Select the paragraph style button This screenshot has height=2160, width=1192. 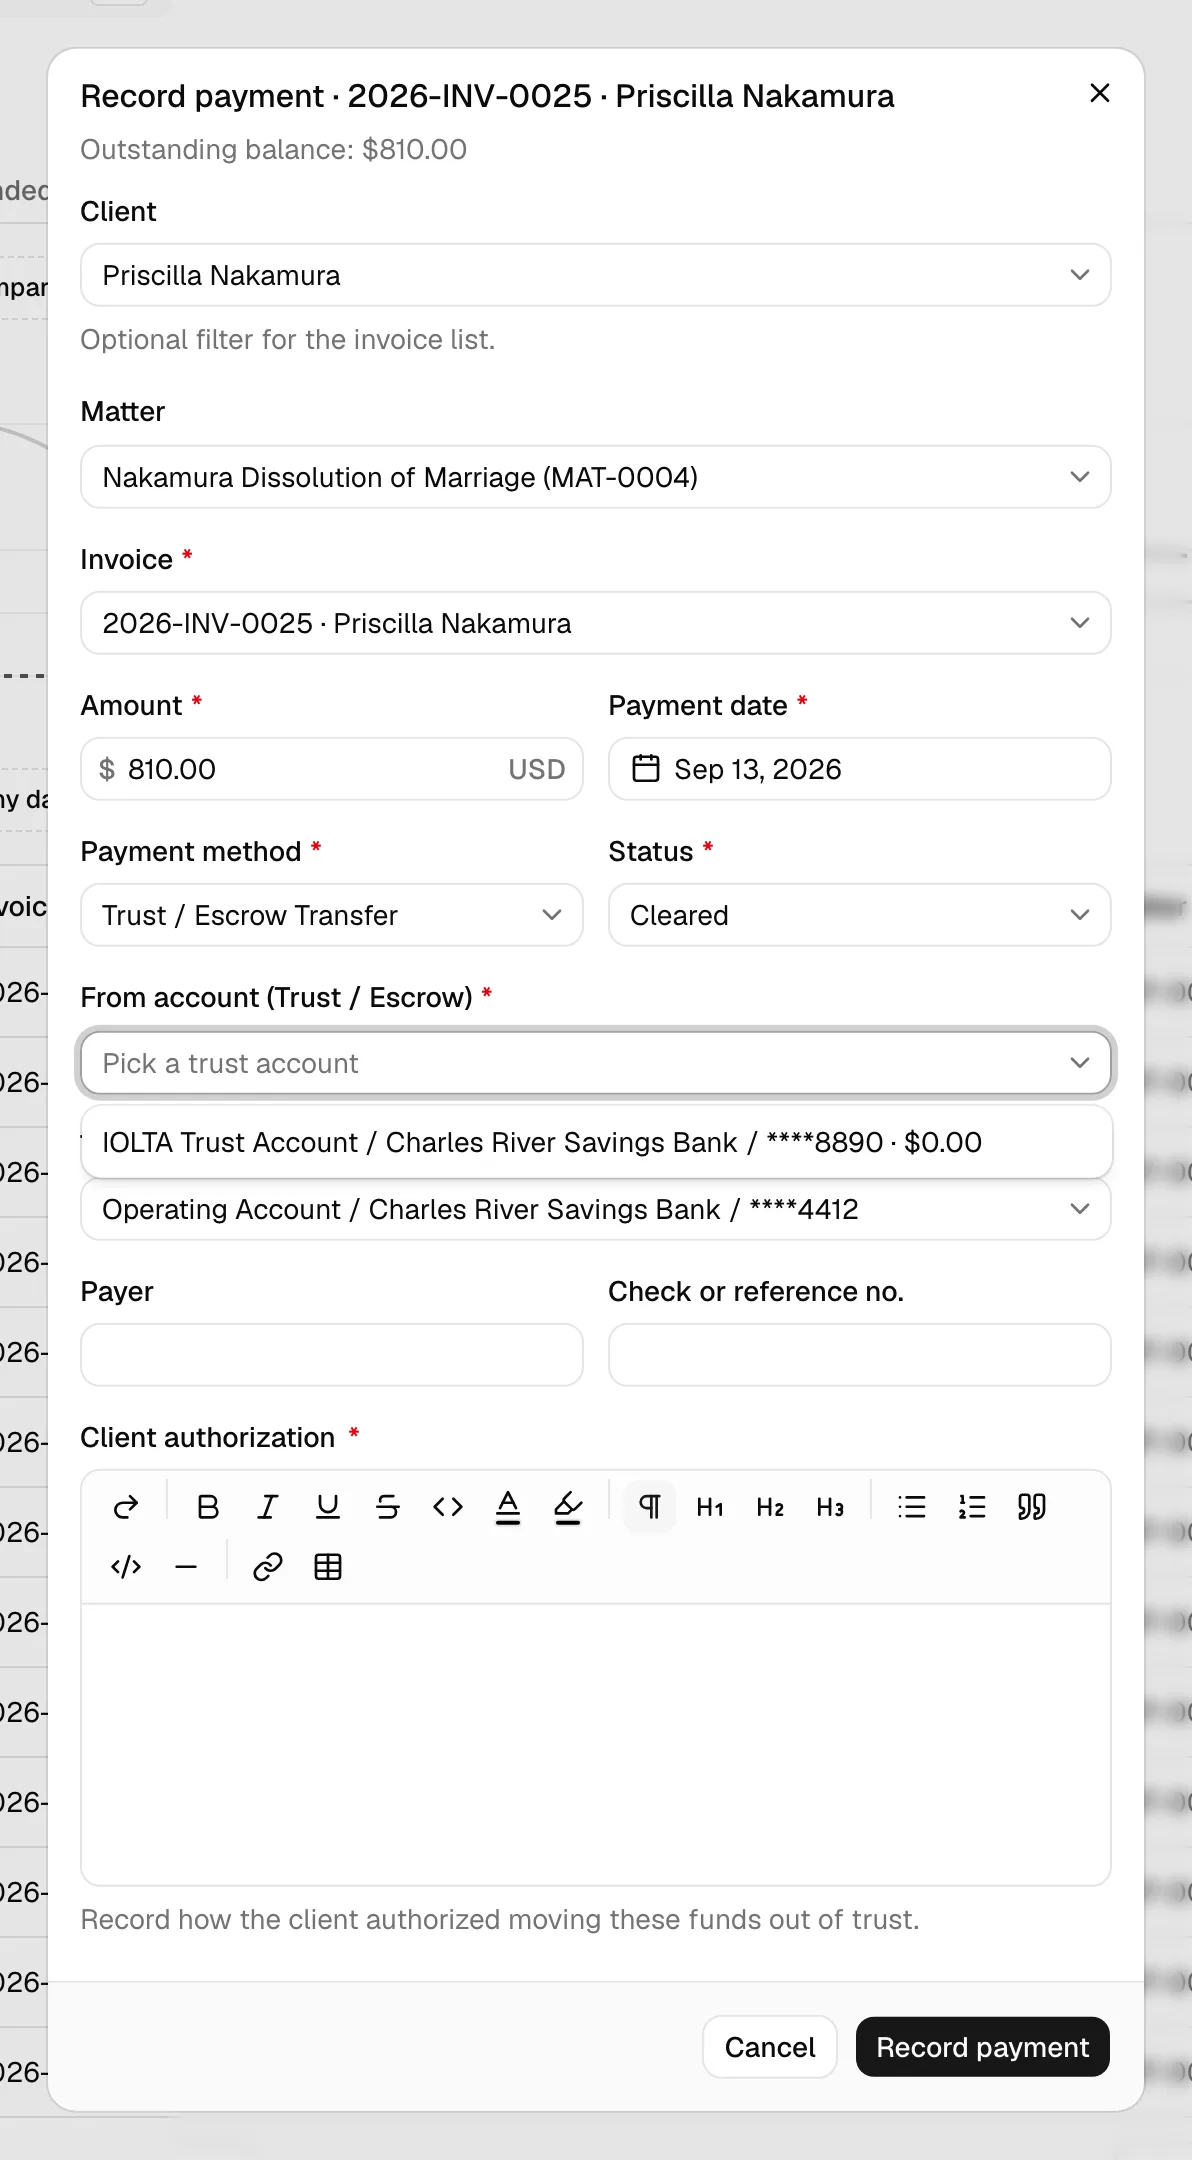pos(650,1507)
